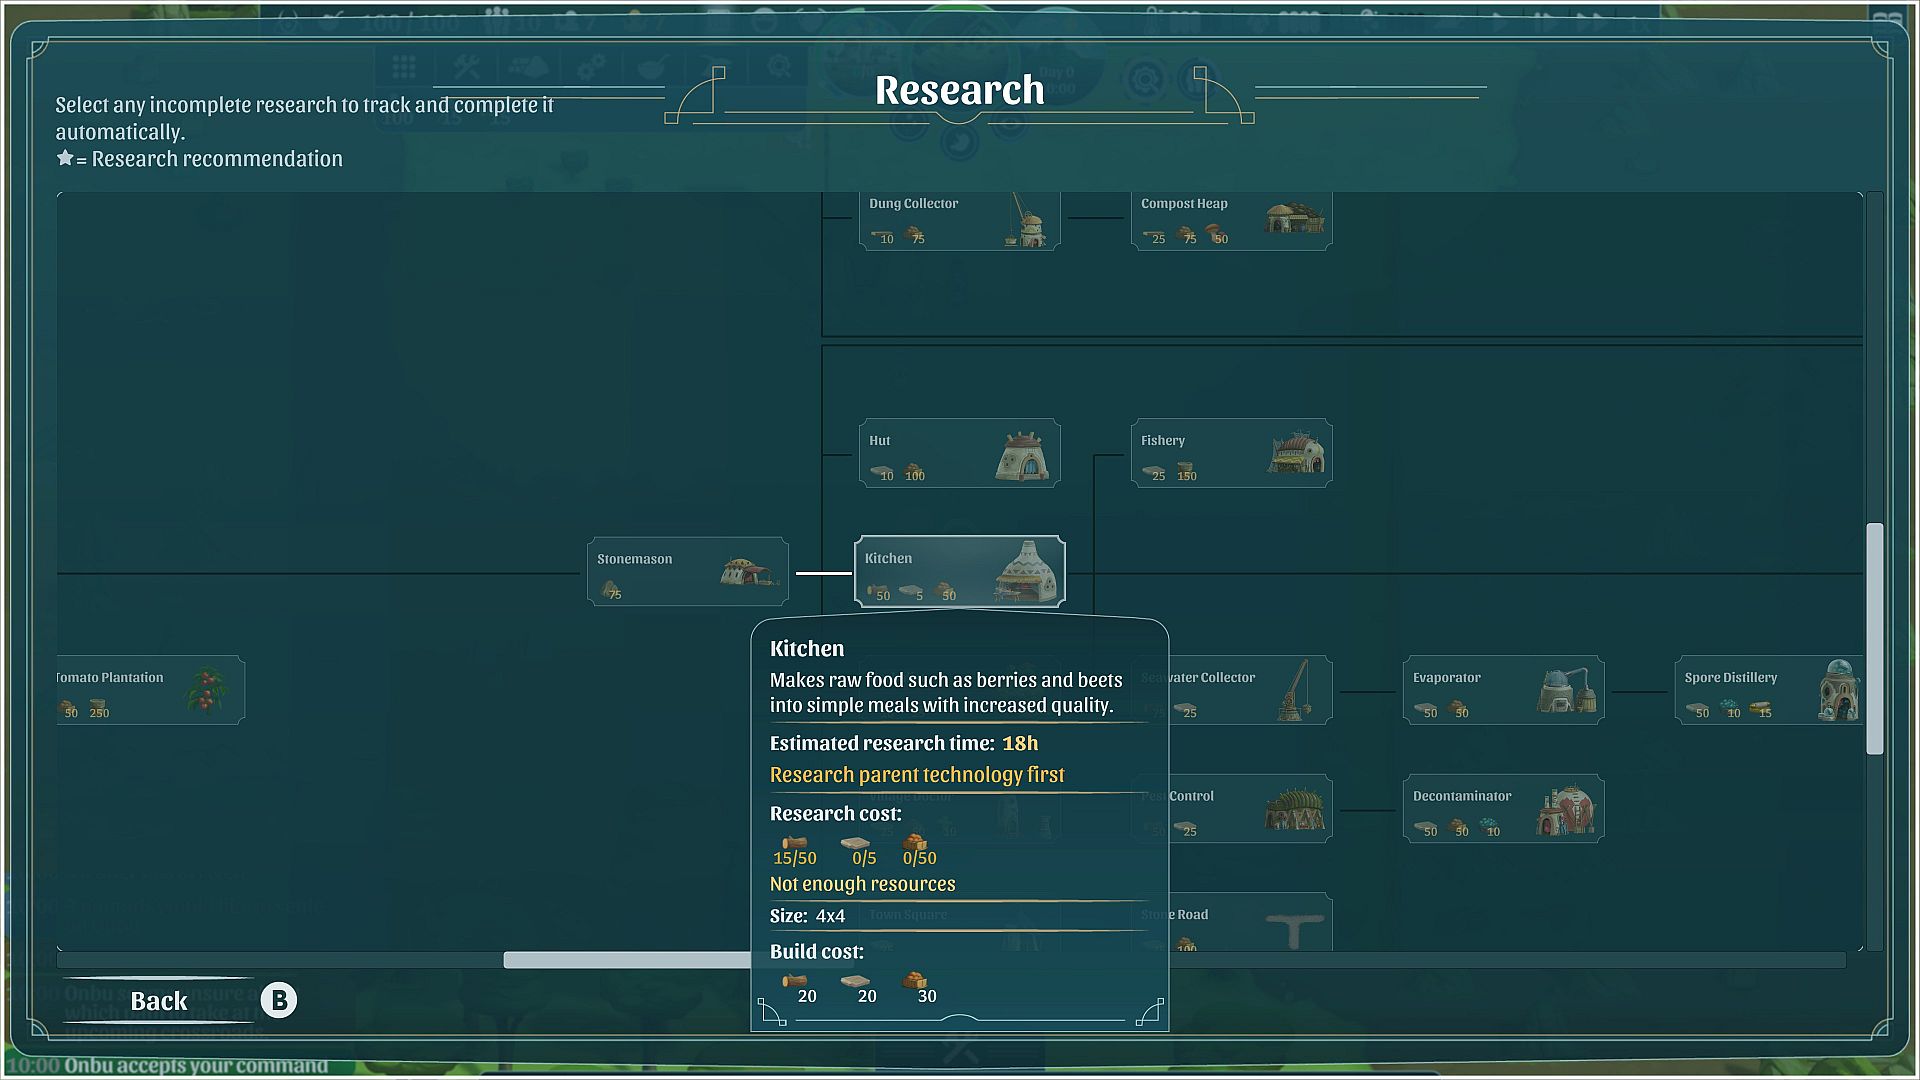The width and height of the screenshot is (1920, 1080).
Task: Select the Stonemason research node
Action: 687,572
